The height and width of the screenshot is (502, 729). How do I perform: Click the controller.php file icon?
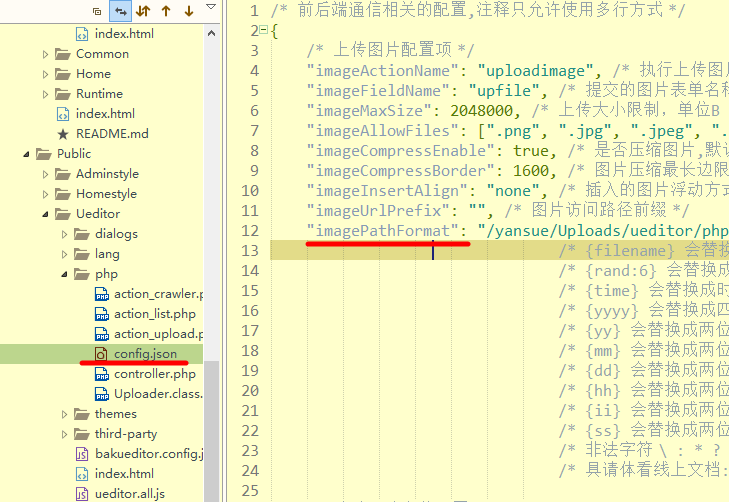102,374
